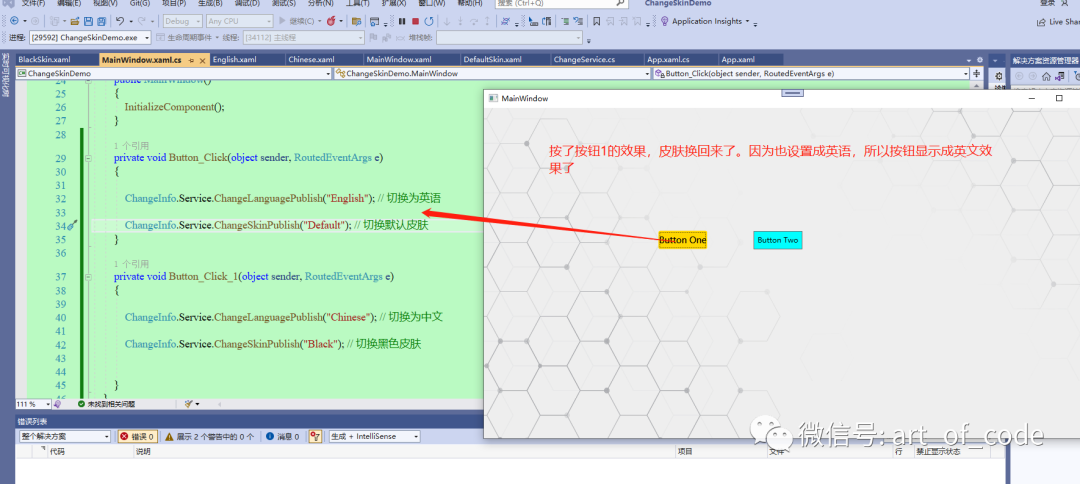
Task: Toggle the Error List filter funnel button
Action: (x=315, y=436)
